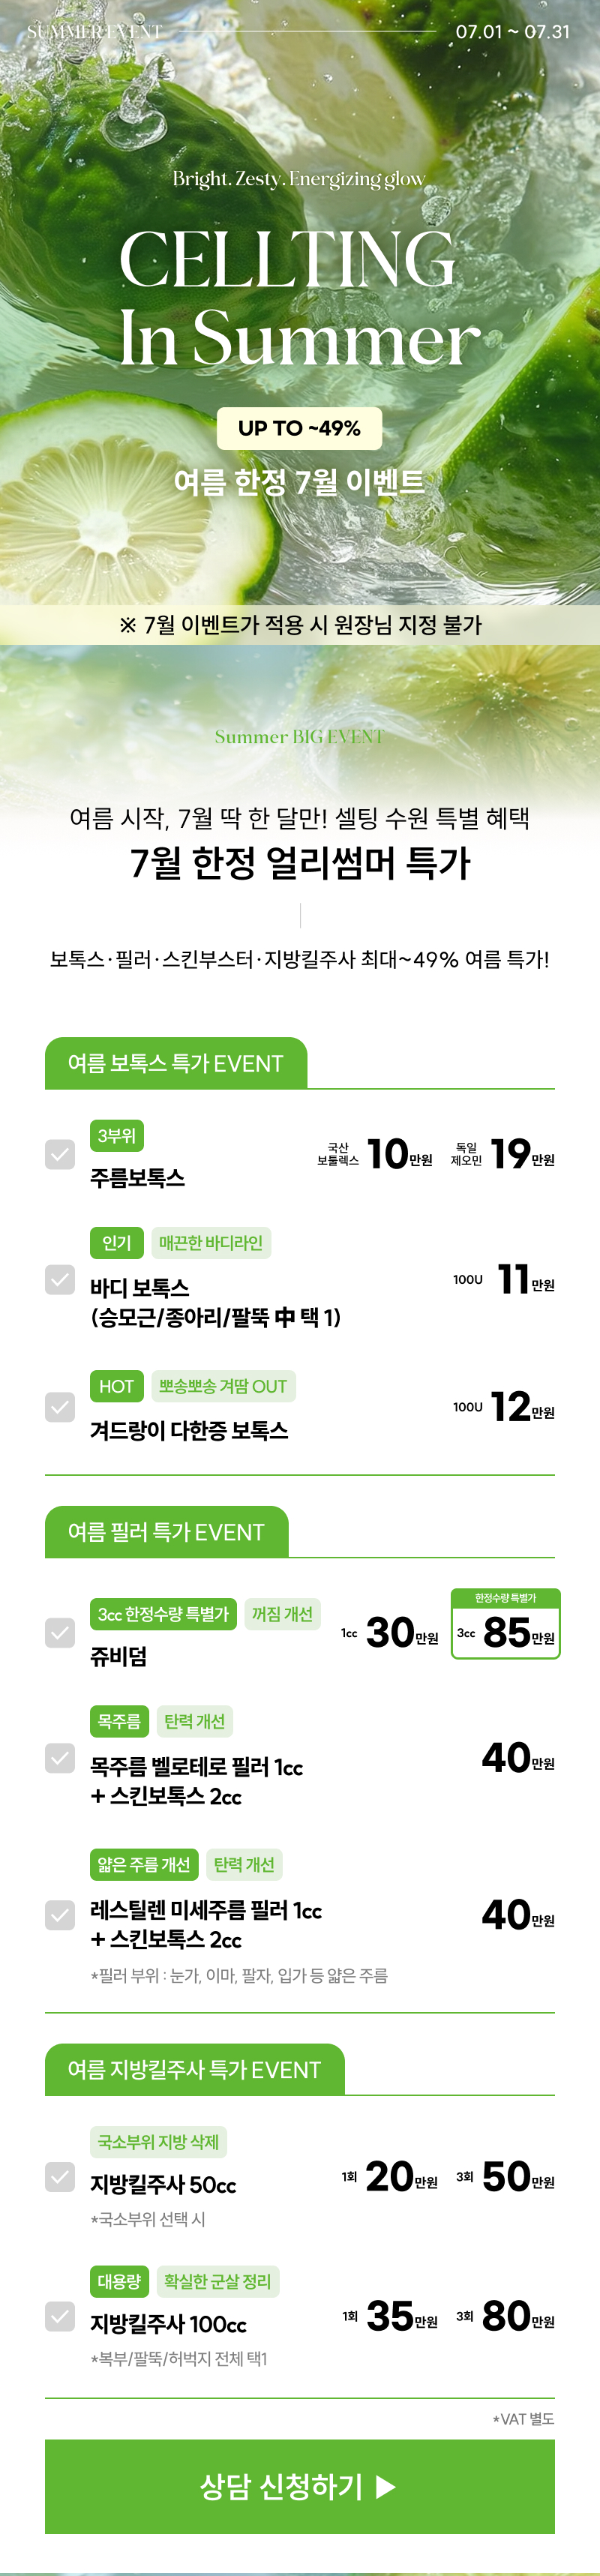The image size is (600, 2576).
Task: Check the 주름보톡스 checkbox
Action: (60, 1154)
